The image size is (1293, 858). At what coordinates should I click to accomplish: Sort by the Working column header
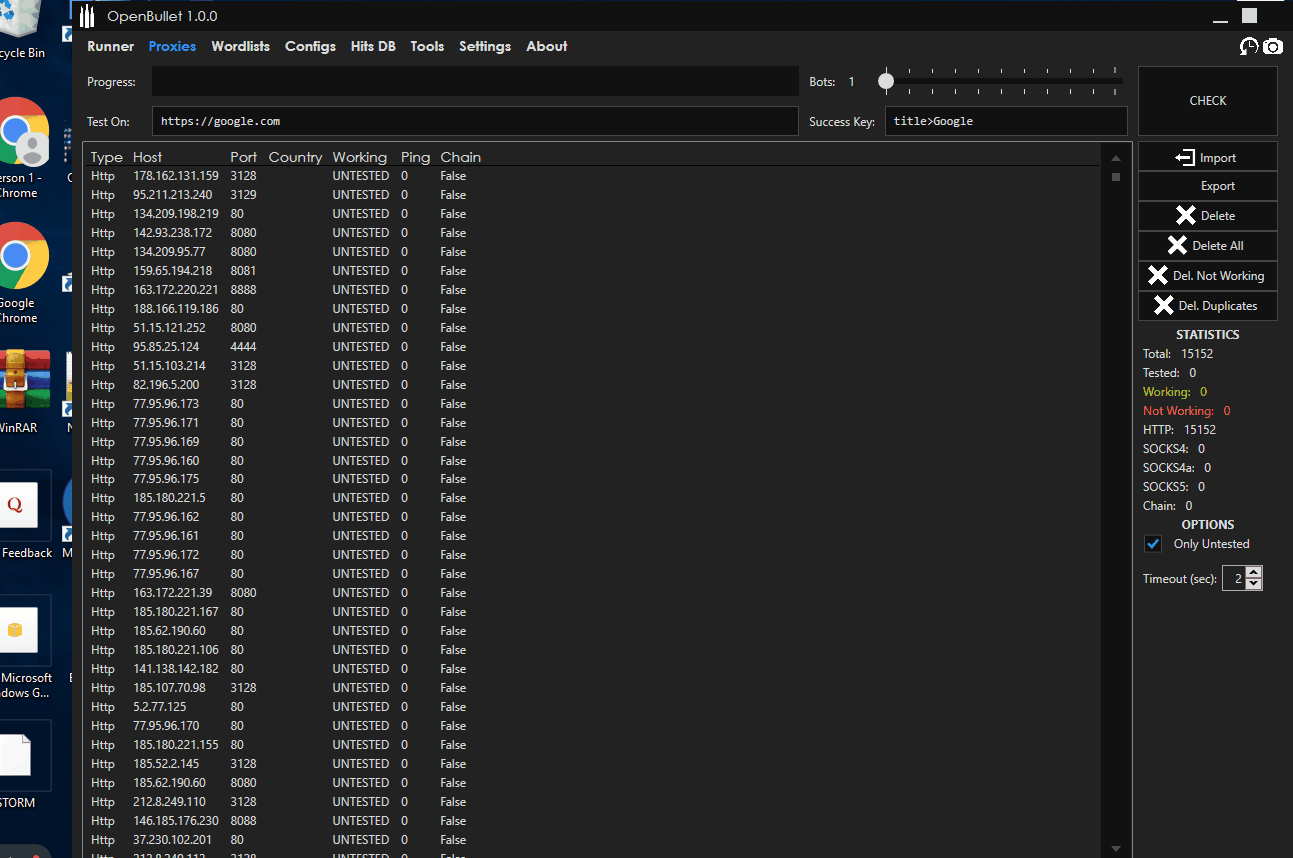[360, 157]
